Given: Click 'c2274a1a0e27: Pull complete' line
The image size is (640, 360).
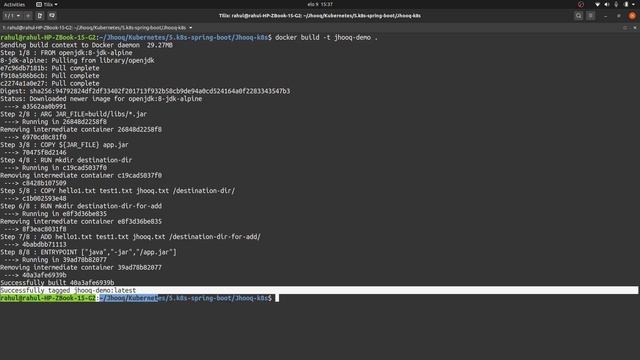Looking at the screenshot, I should tap(50, 84).
